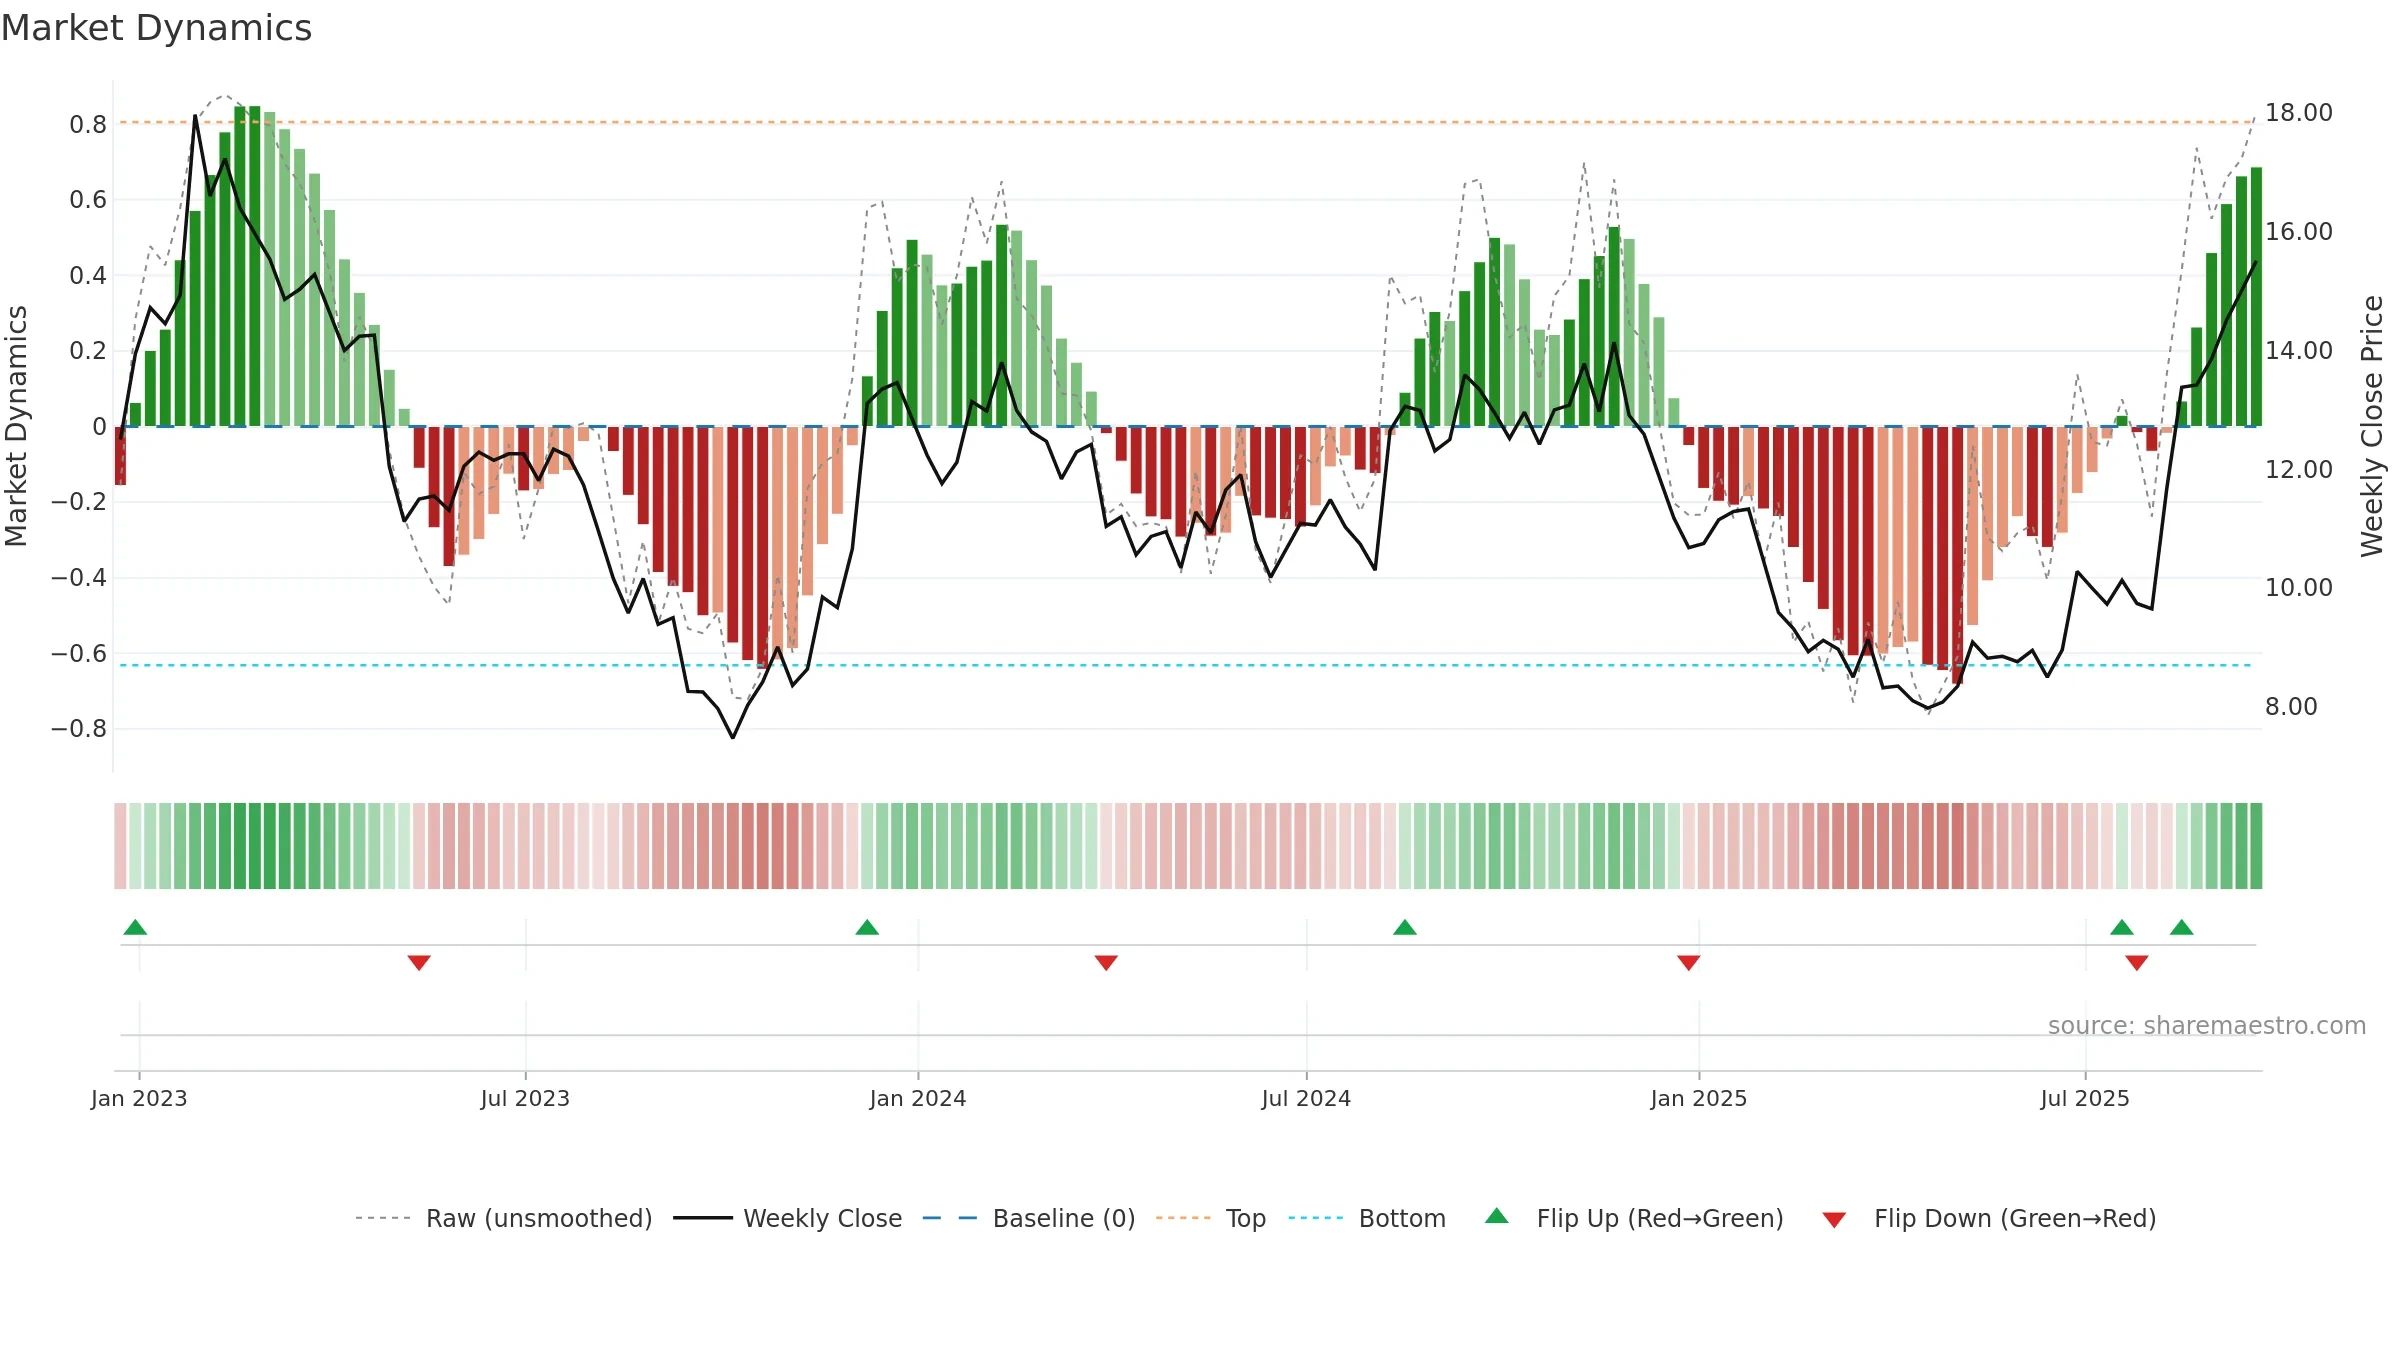Click the −0.6 left axis label
The image size is (2400, 1350).
point(79,654)
